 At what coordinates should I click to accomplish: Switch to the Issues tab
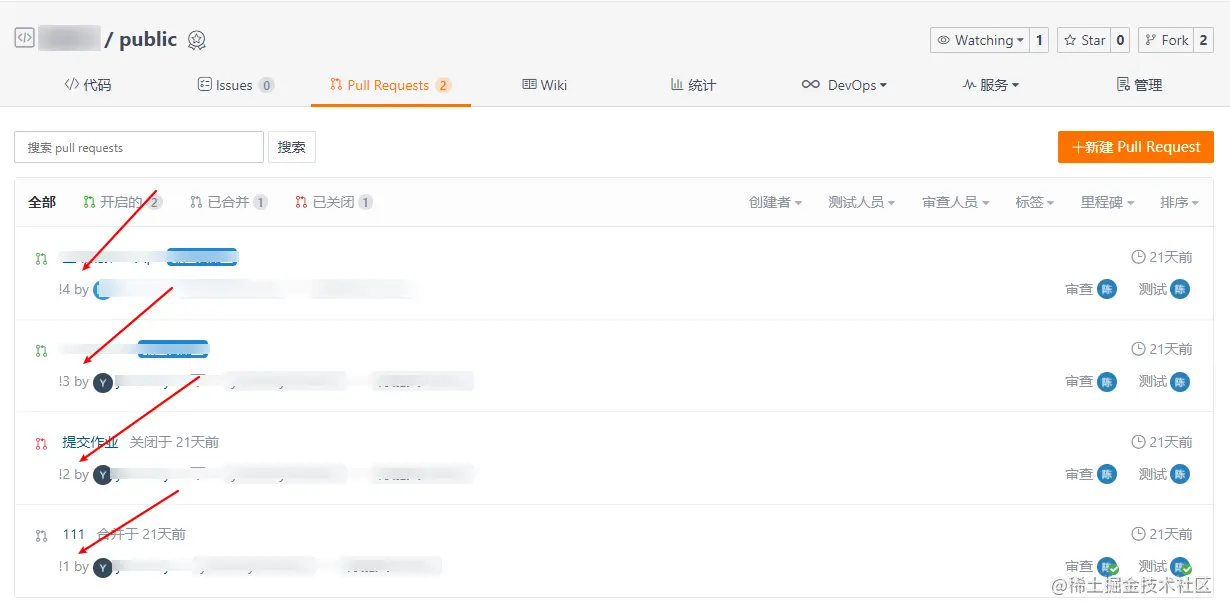pos(236,85)
